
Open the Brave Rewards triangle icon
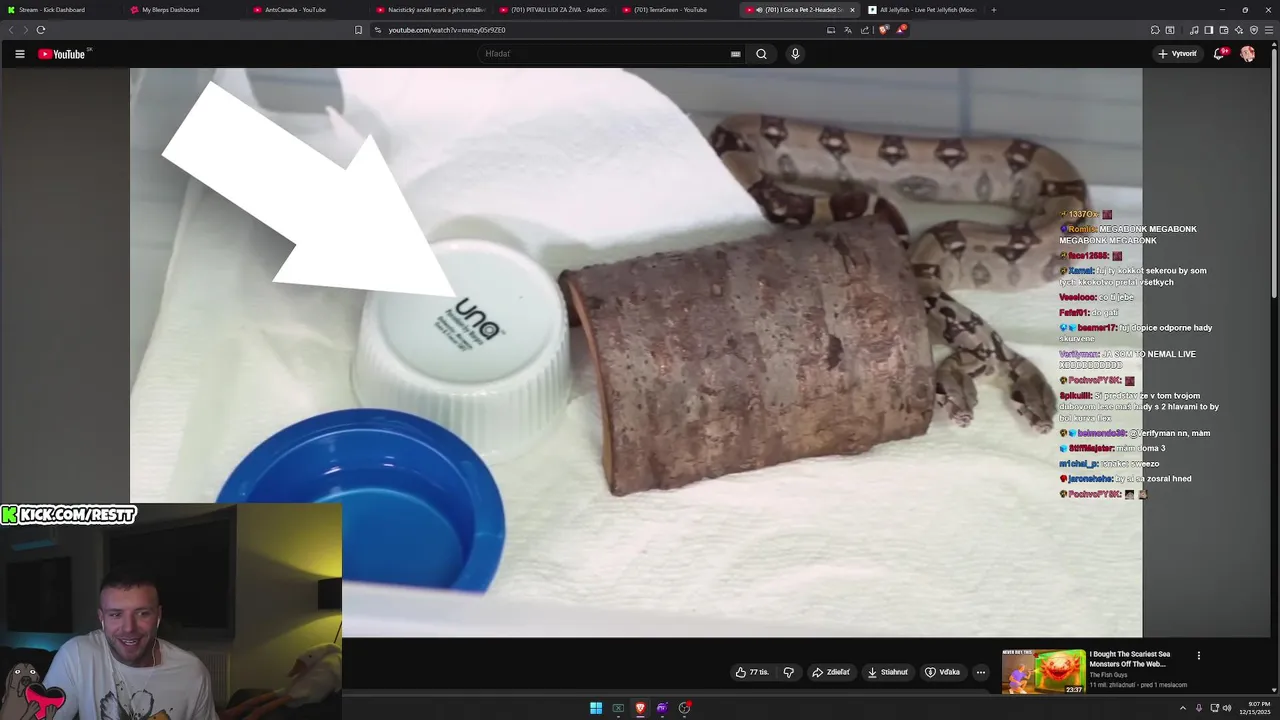pyautogui.click(x=901, y=30)
